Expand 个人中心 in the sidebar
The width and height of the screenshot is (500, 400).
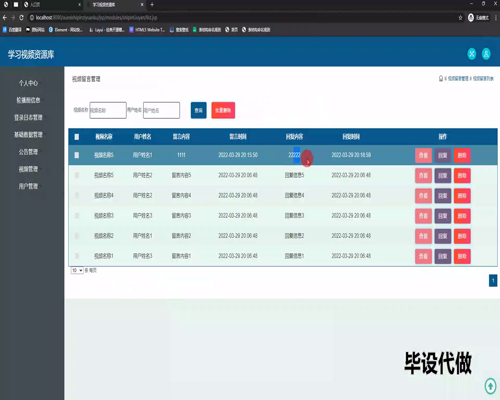[x=28, y=83]
